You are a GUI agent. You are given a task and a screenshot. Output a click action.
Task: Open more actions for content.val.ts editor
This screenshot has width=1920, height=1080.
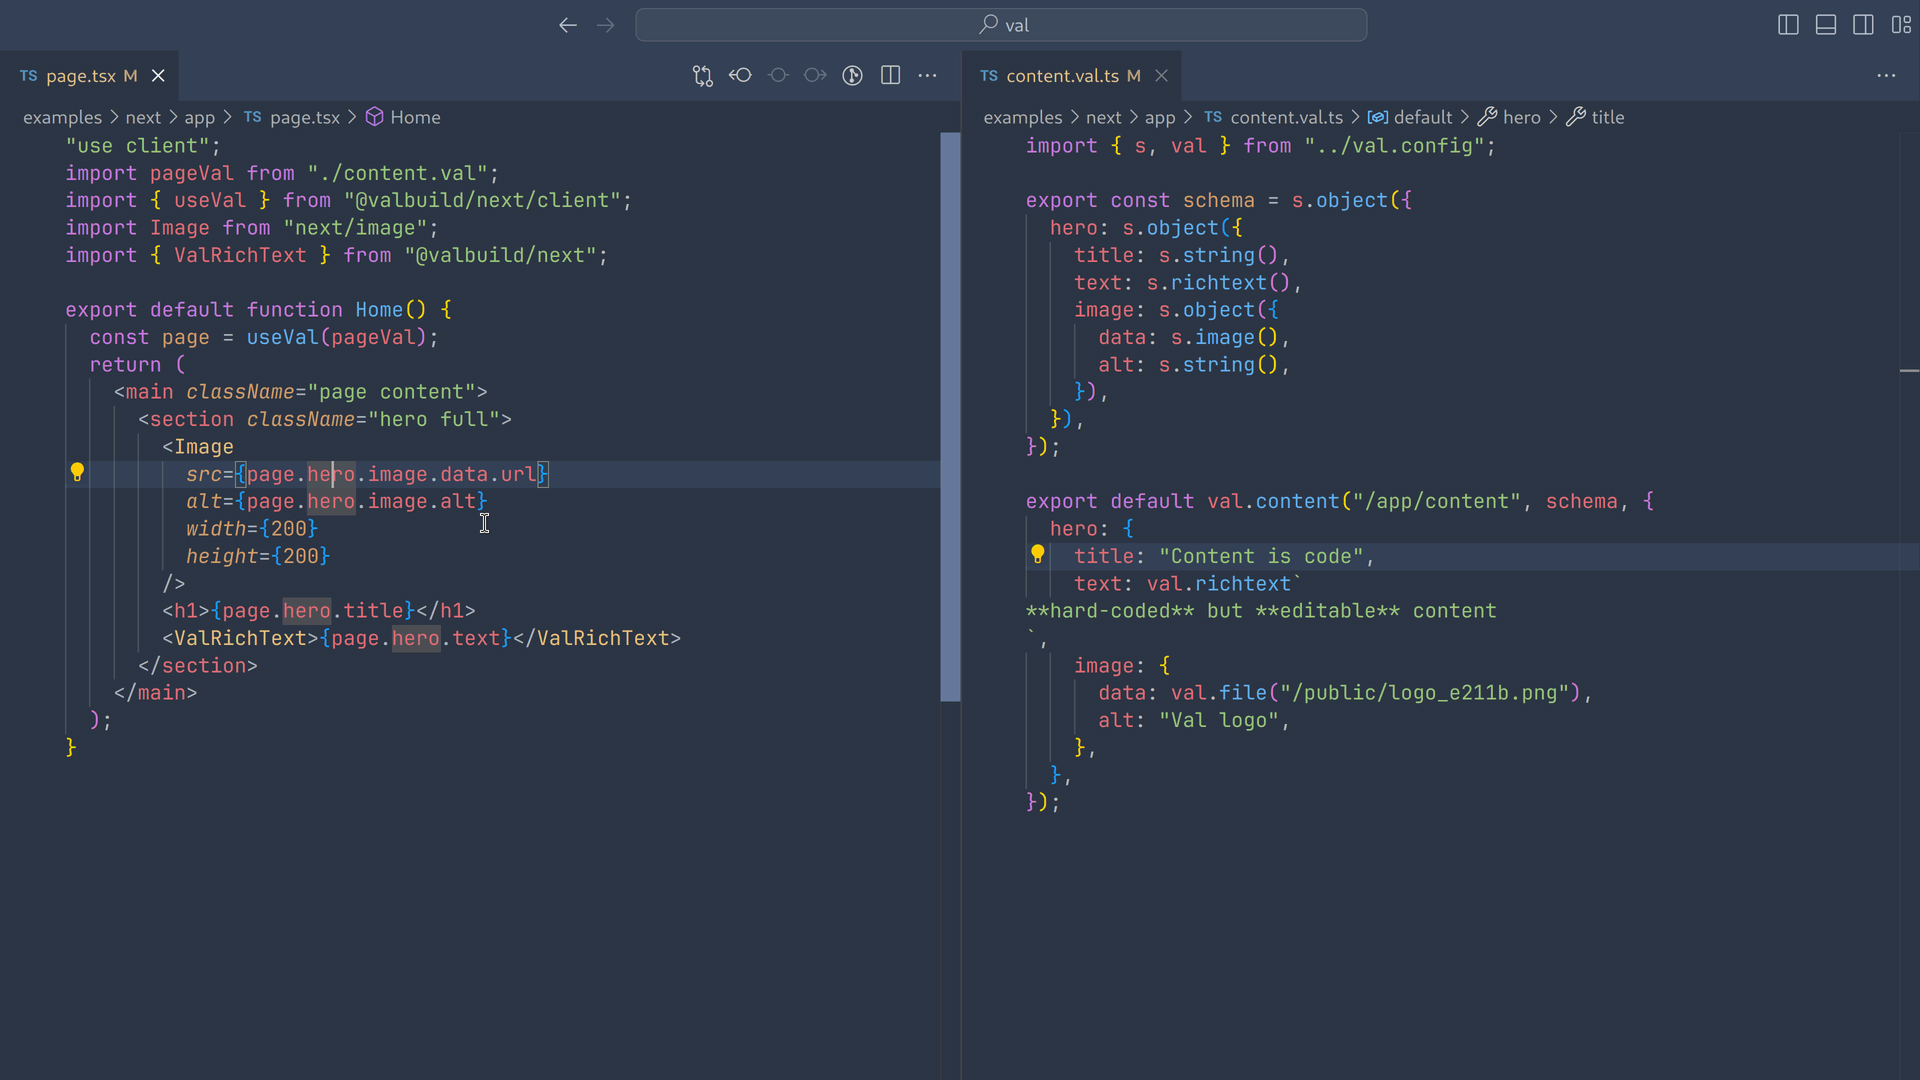tap(1886, 76)
